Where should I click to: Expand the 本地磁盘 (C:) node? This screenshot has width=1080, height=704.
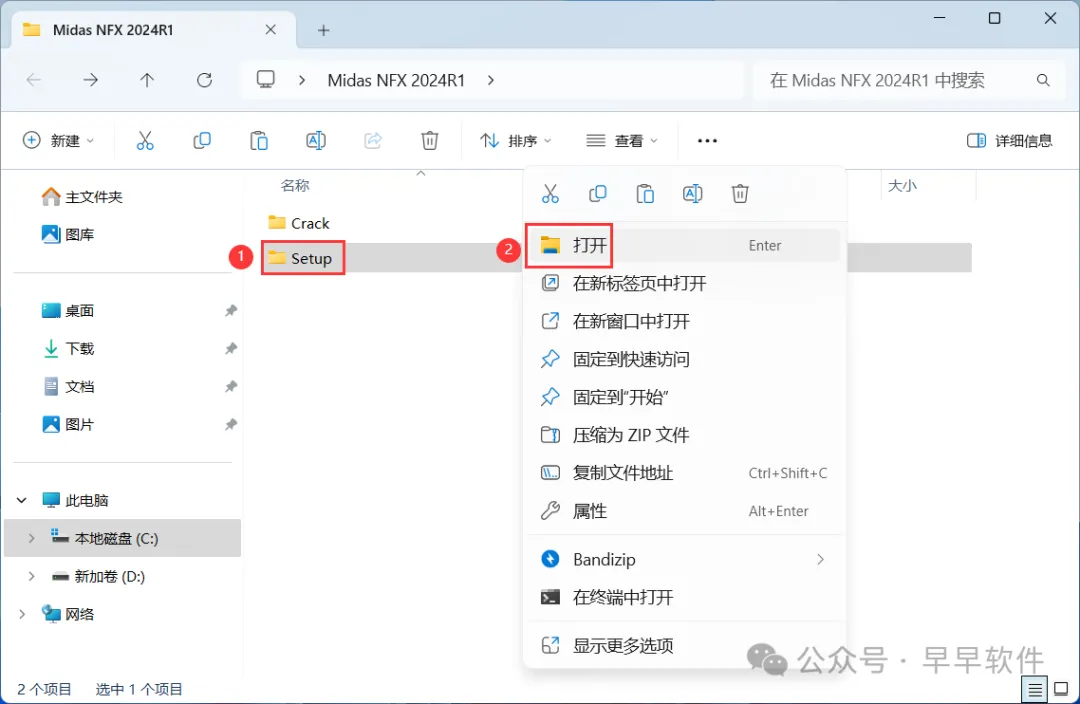coord(31,539)
